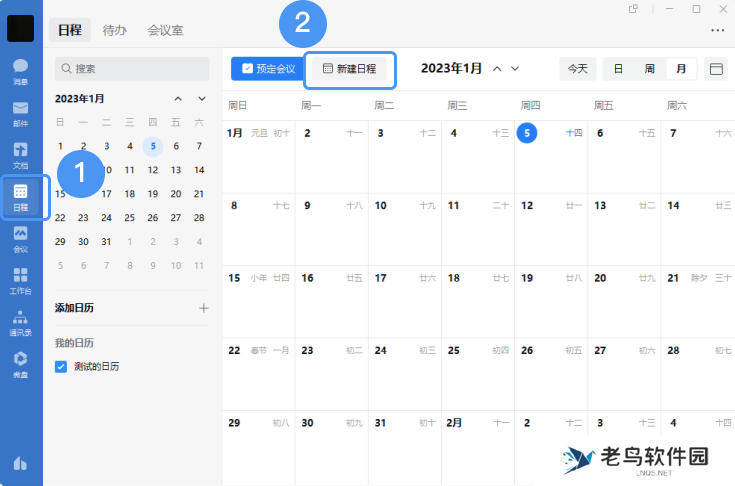Viewport: 735px width, 486px height.
Task: Select January 21 除夕 cell in main calendar
Action: pos(698,302)
